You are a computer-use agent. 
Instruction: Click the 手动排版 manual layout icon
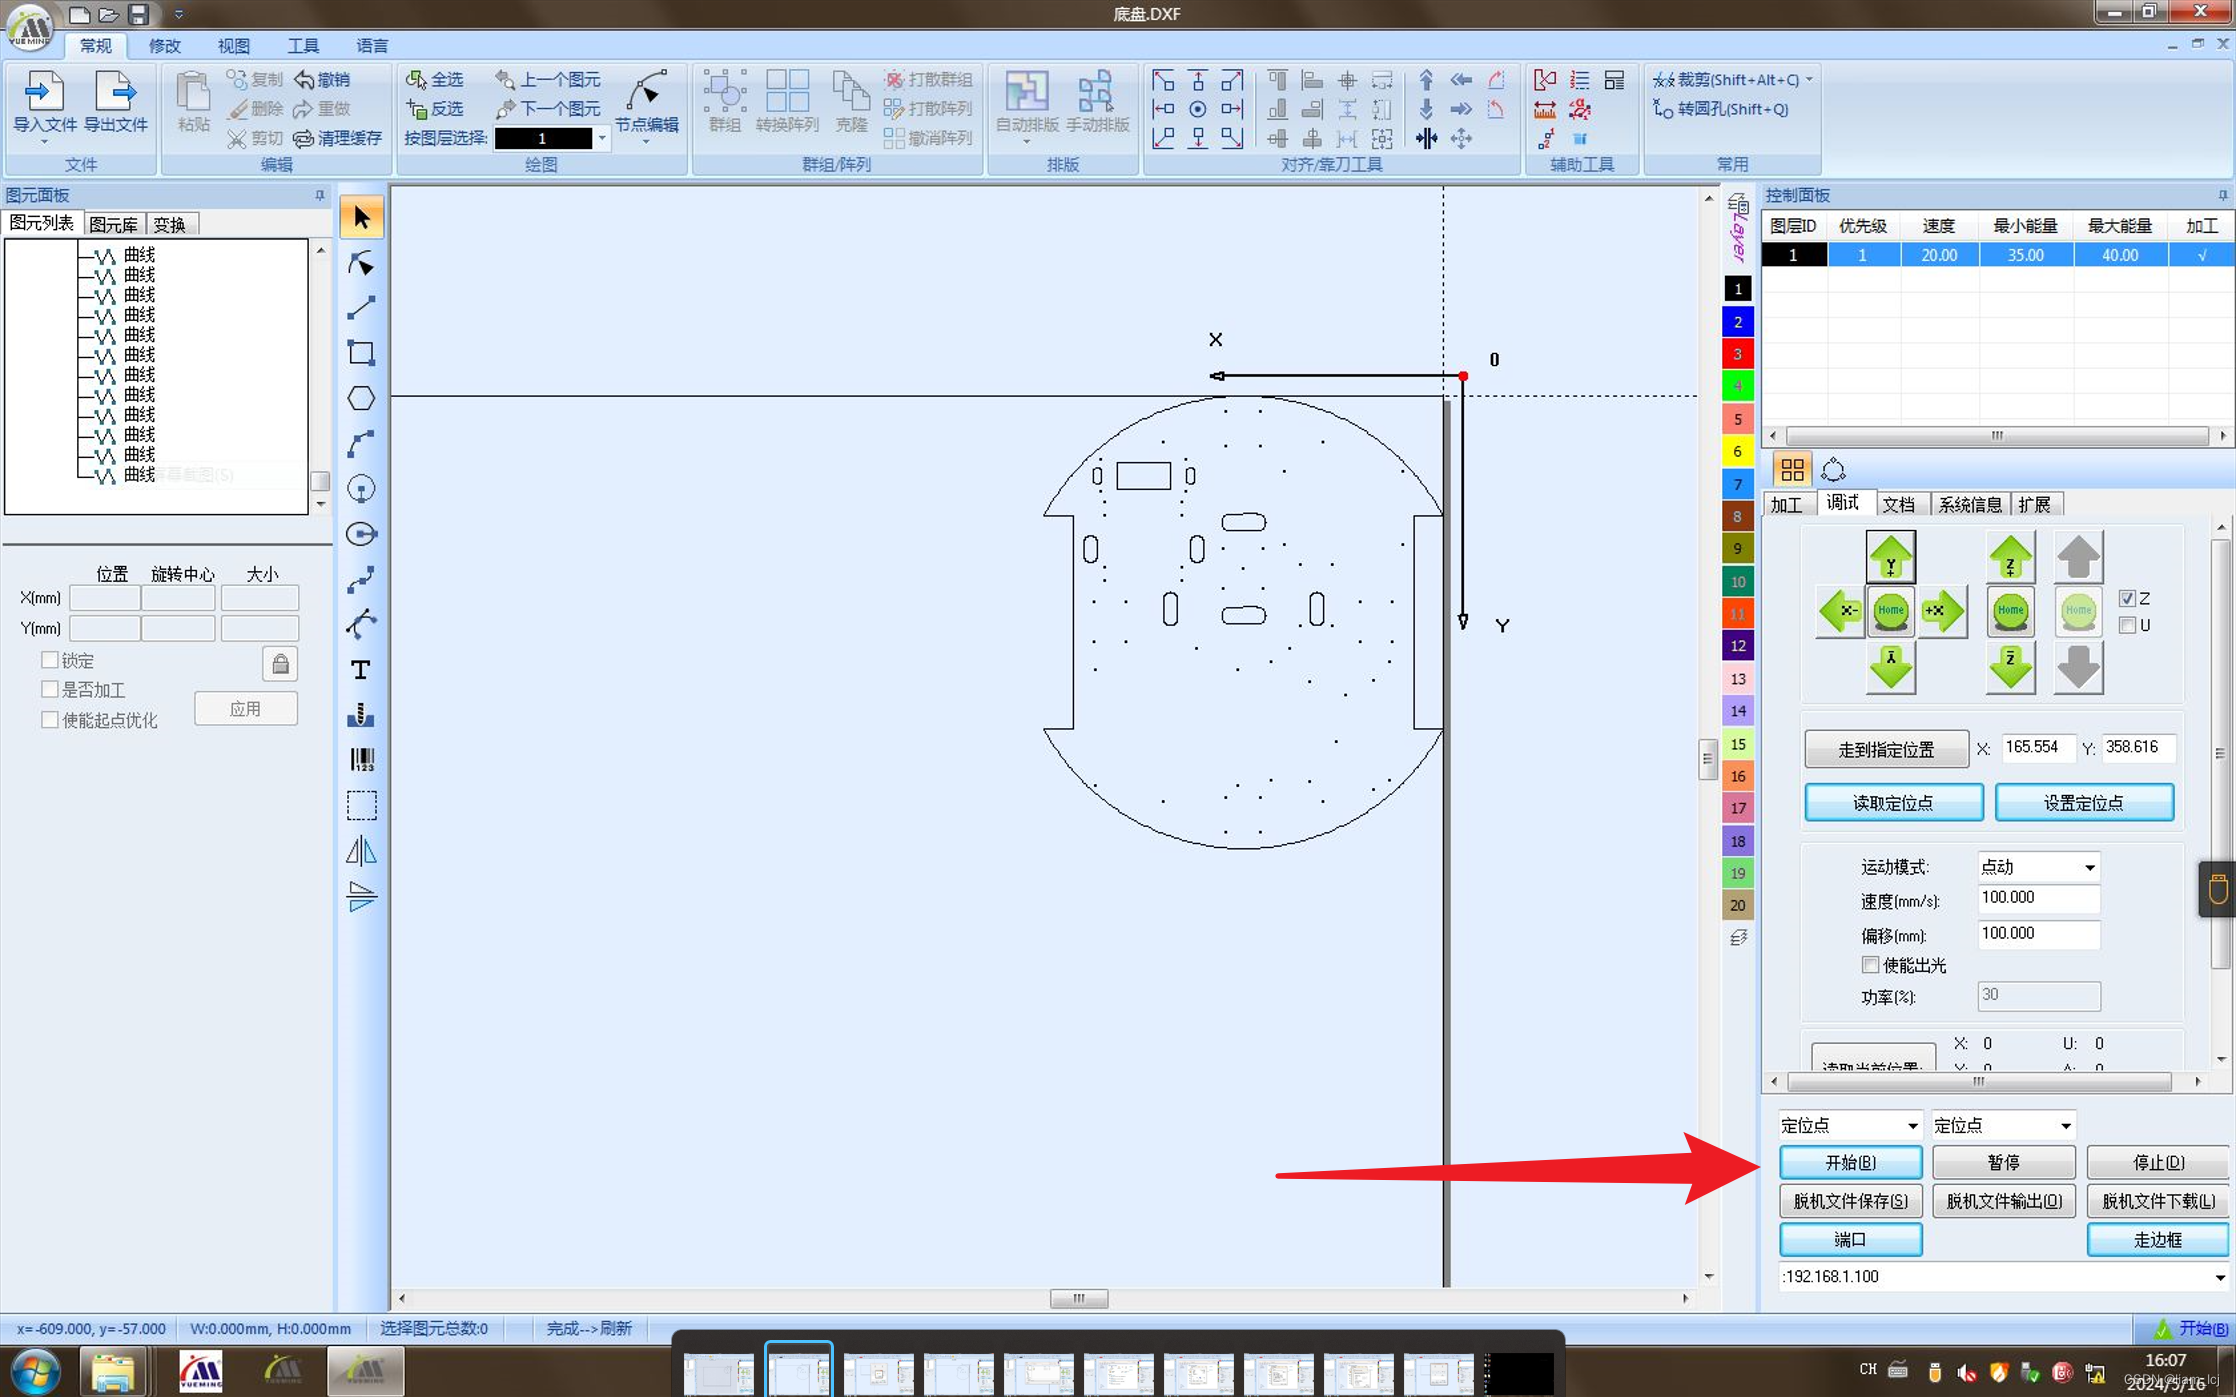1096,92
